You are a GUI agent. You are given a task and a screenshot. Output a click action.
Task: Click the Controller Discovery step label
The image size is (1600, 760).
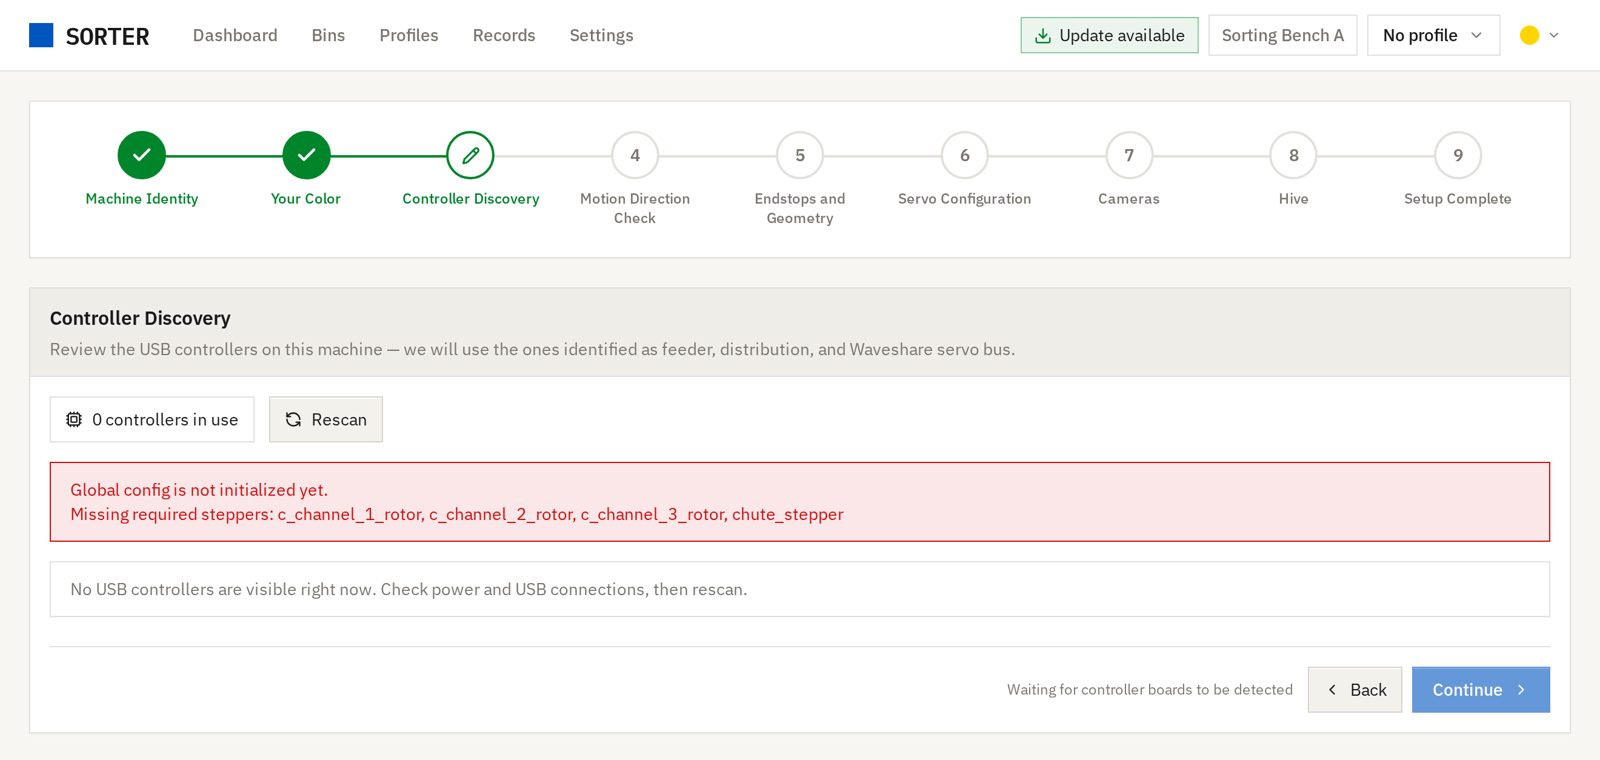[470, 199]
